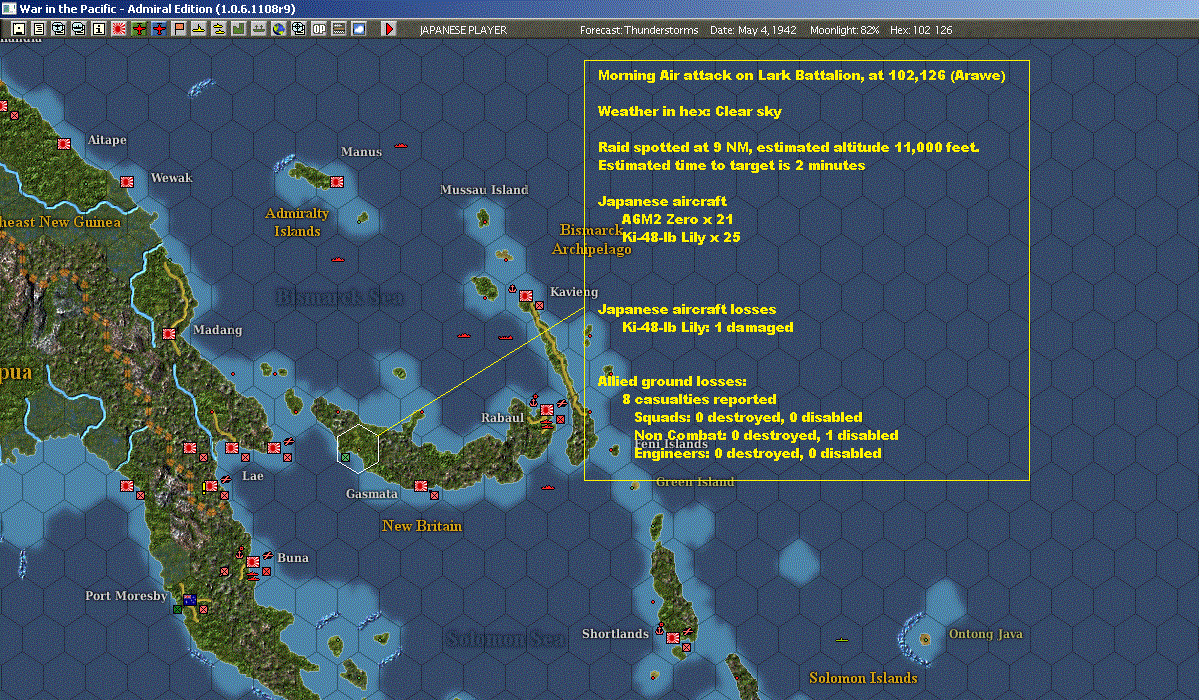Click the 'Hex: 102 126' status text

(x=921, y=30)
